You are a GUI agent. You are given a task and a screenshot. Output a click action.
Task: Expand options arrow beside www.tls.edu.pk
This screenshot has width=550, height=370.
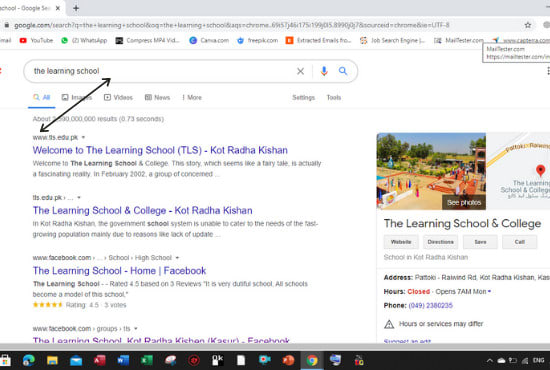[83, 137]
